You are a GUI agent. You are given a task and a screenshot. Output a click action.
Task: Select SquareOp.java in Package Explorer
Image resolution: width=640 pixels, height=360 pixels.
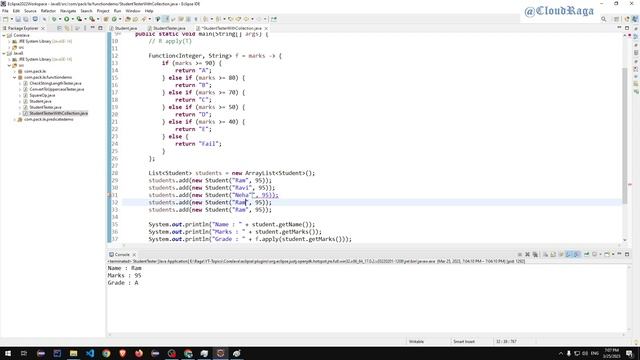(x=42, y=95)
